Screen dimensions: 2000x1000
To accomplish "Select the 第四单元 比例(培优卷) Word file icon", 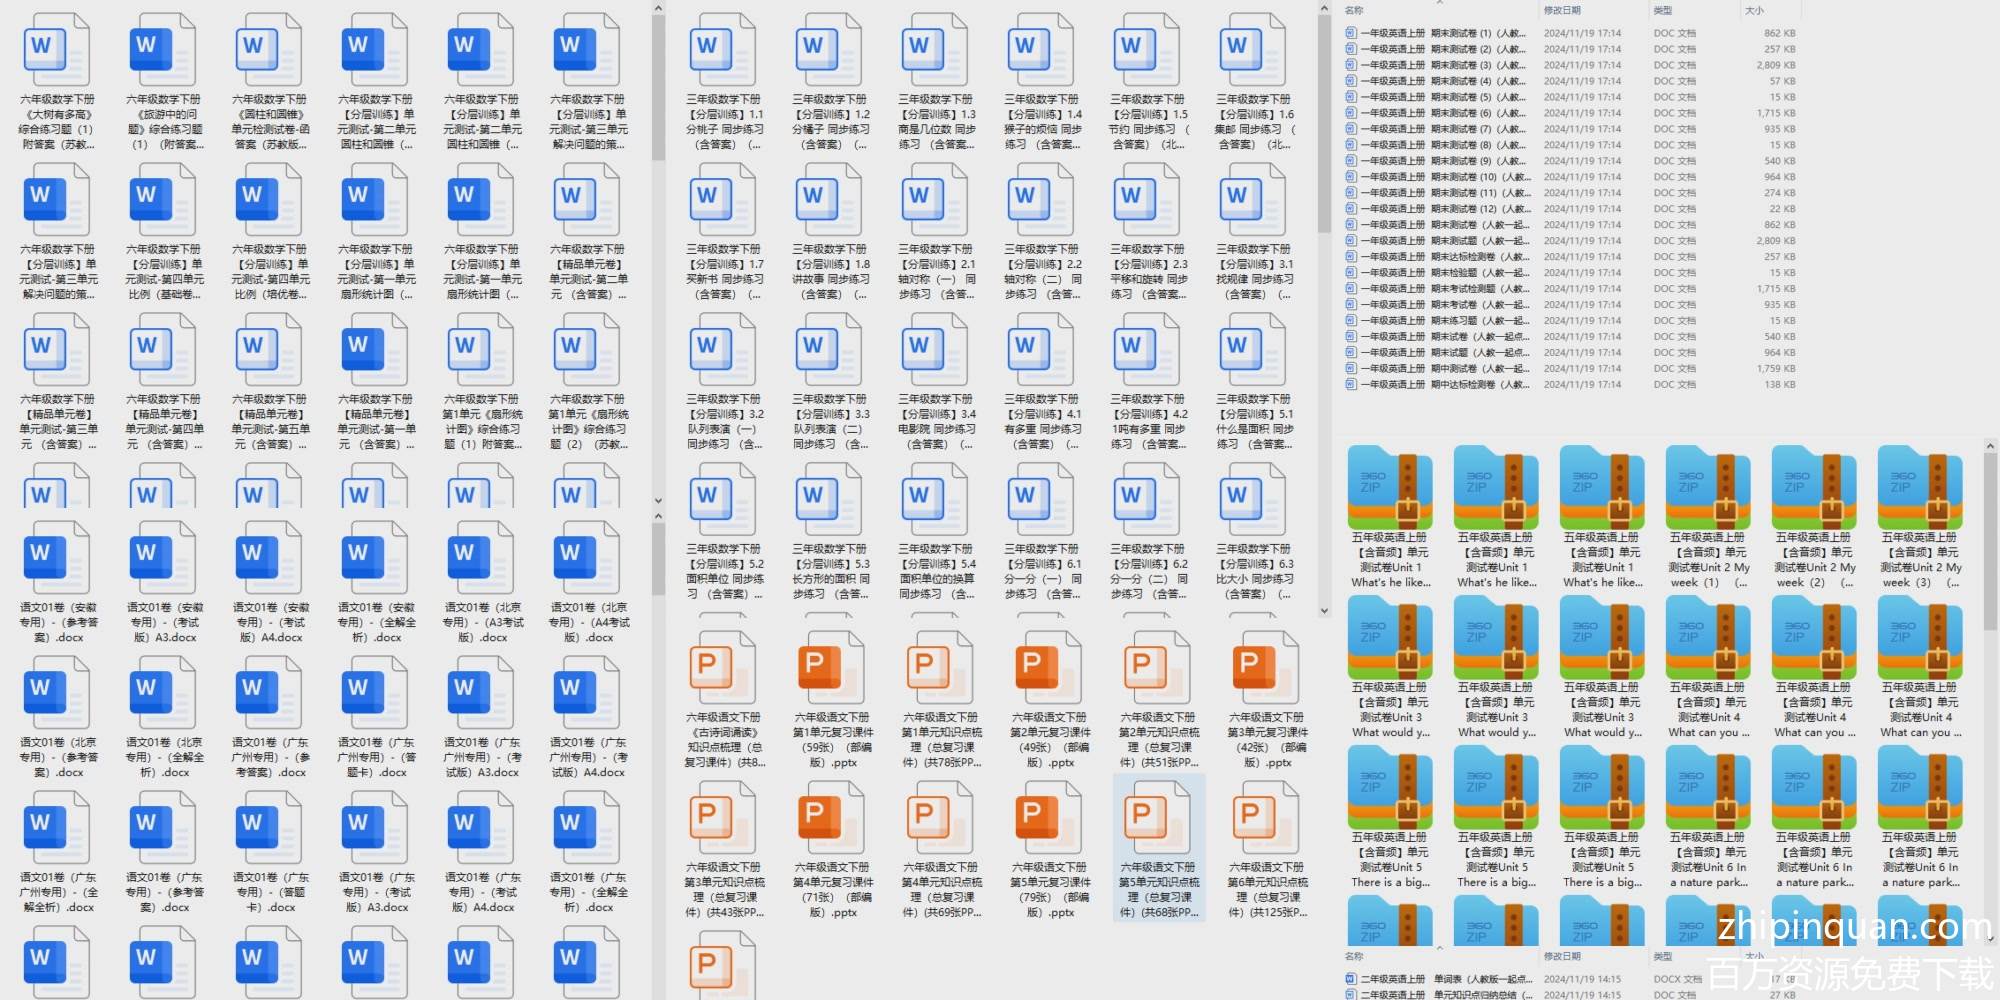I will point(269,199).
